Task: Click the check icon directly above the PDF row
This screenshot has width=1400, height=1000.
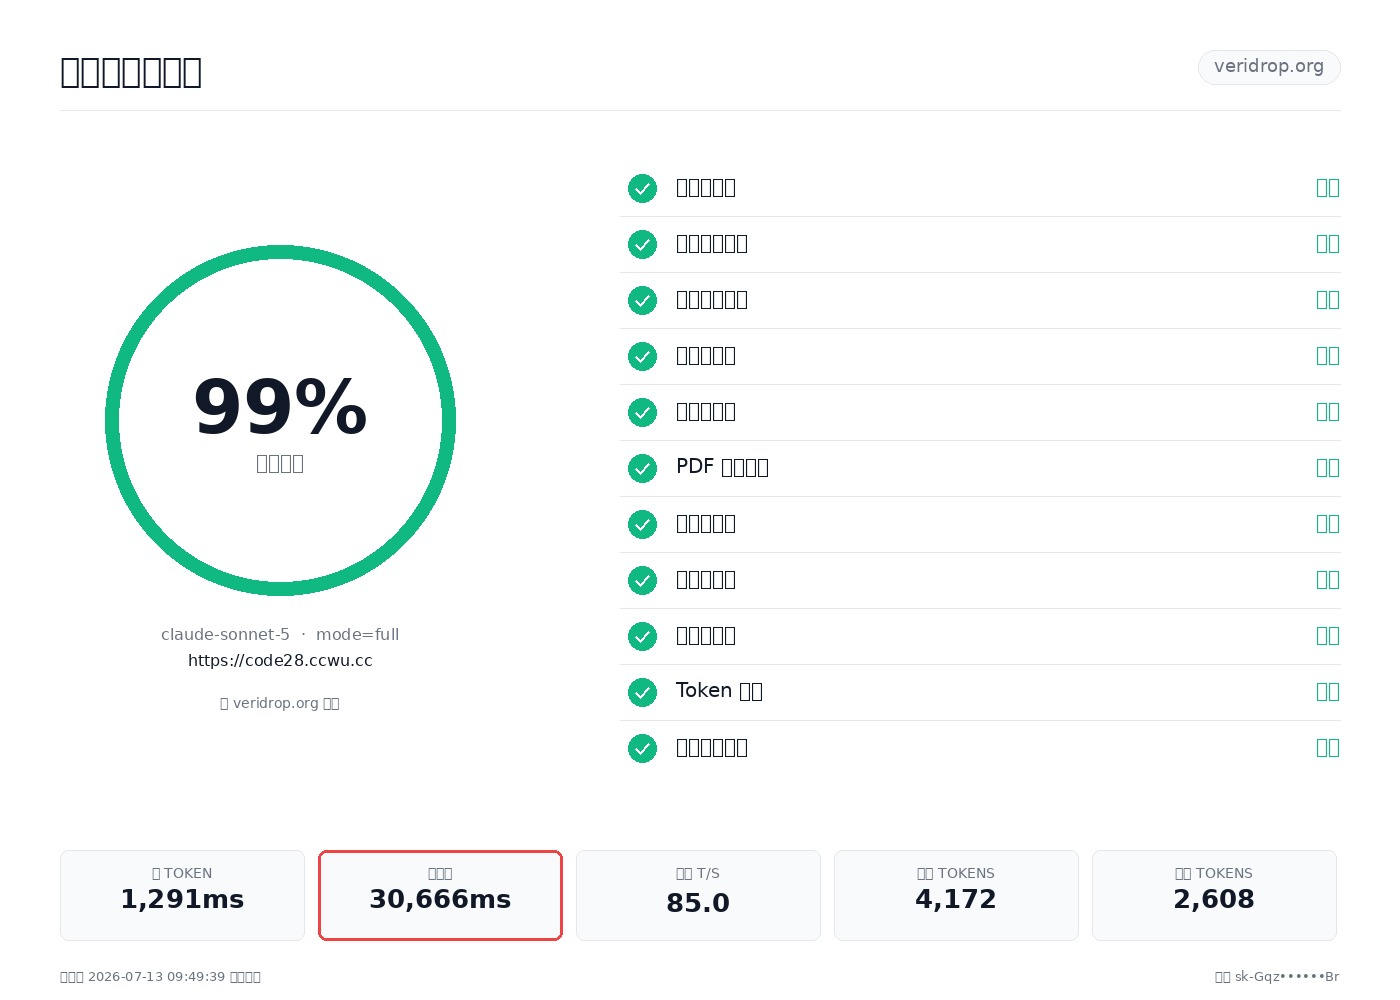Action: pos(642,412)
